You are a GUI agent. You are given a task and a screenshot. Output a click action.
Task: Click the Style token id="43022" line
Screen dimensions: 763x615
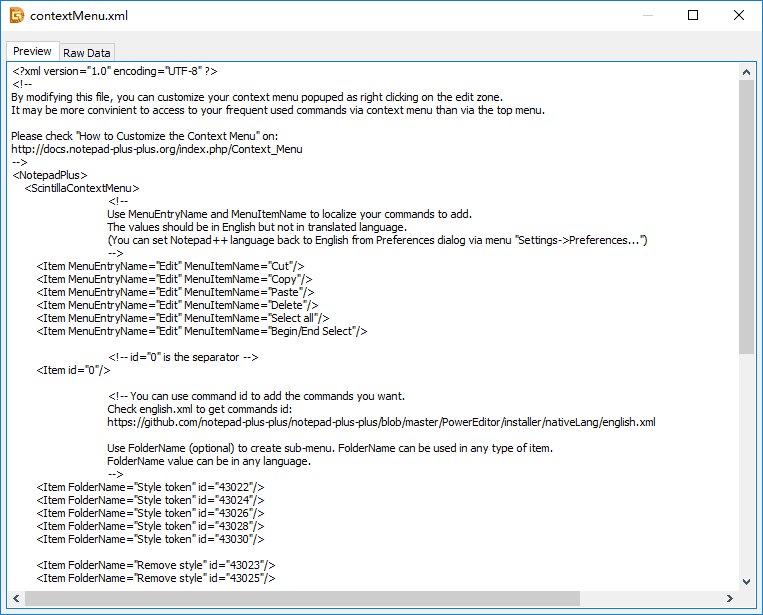(151, 487)
